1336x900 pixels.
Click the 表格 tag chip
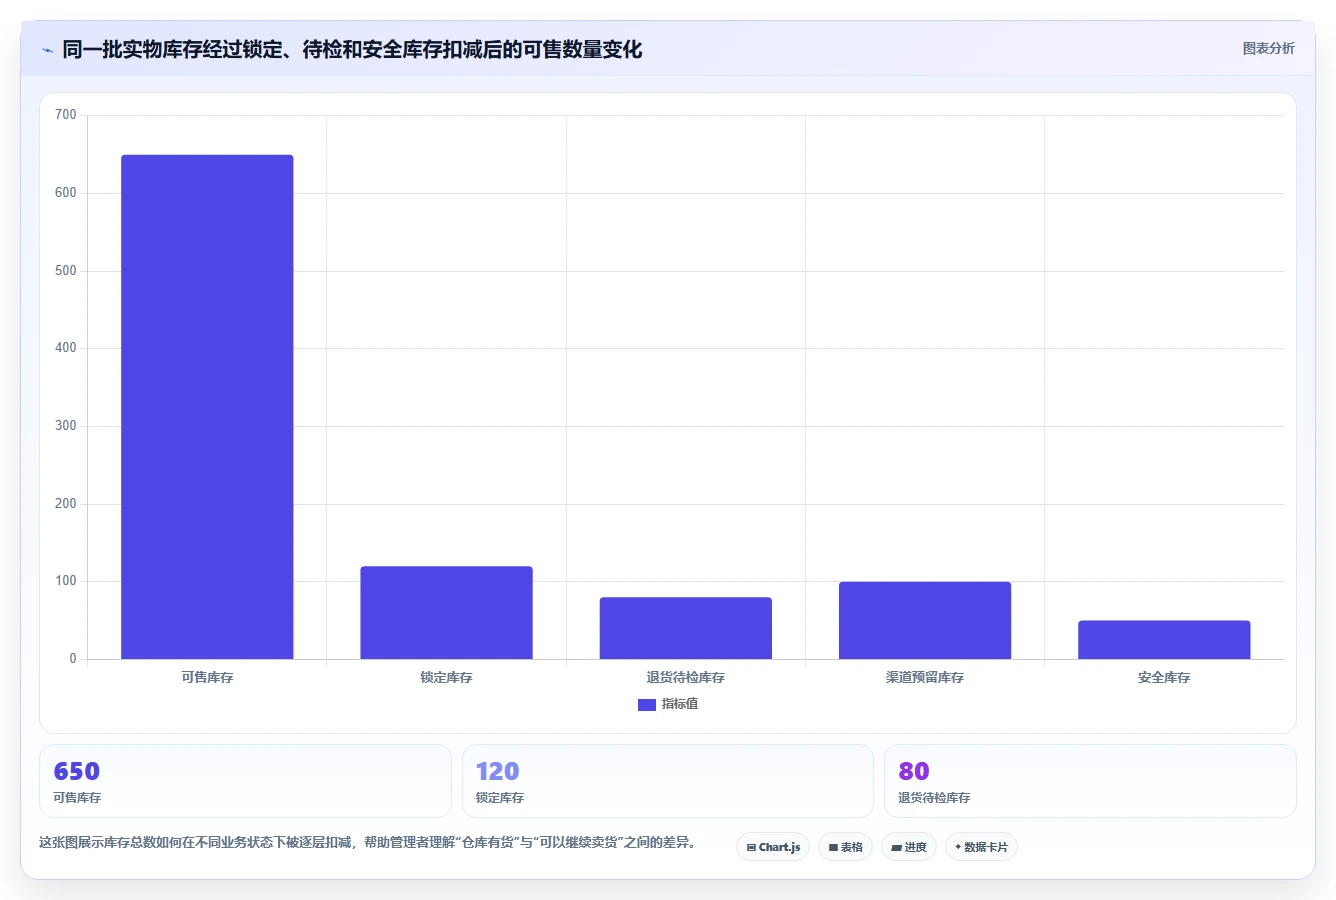(x=845, y=847)
